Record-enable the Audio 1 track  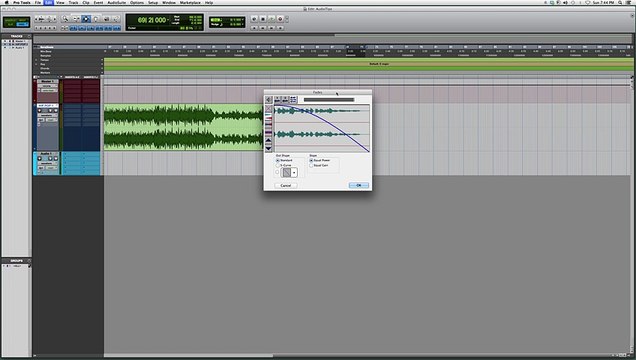(x=40, y=159)
